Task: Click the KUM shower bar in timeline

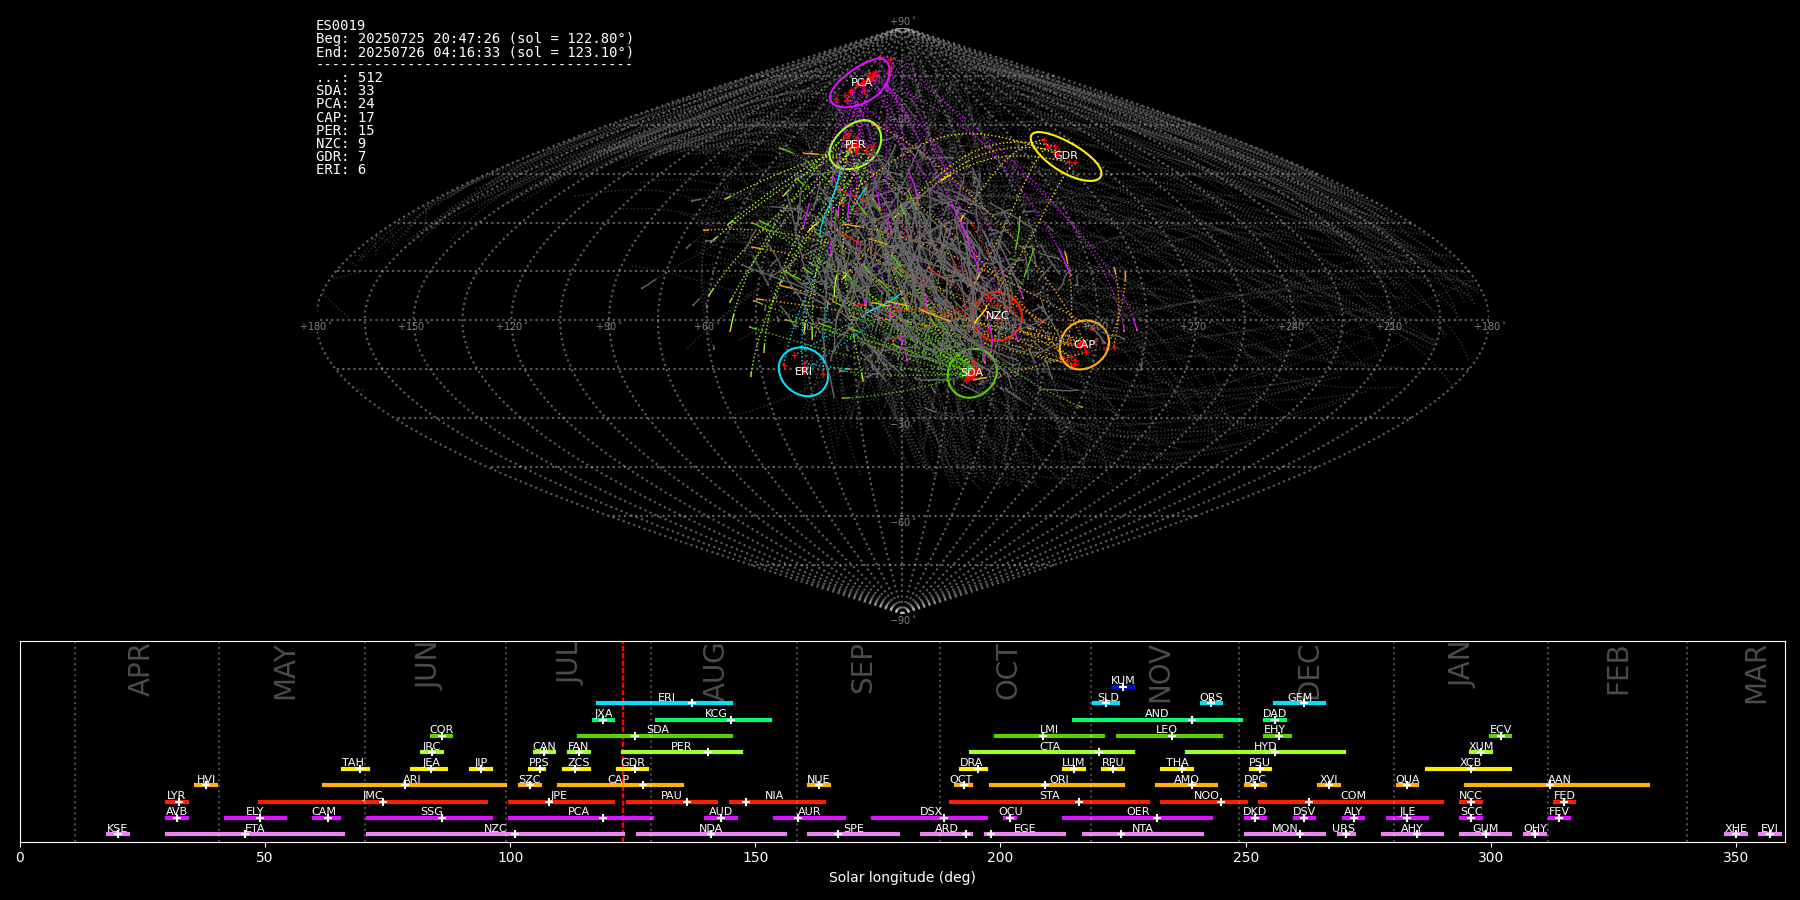Action: (x=1123, y=687)
